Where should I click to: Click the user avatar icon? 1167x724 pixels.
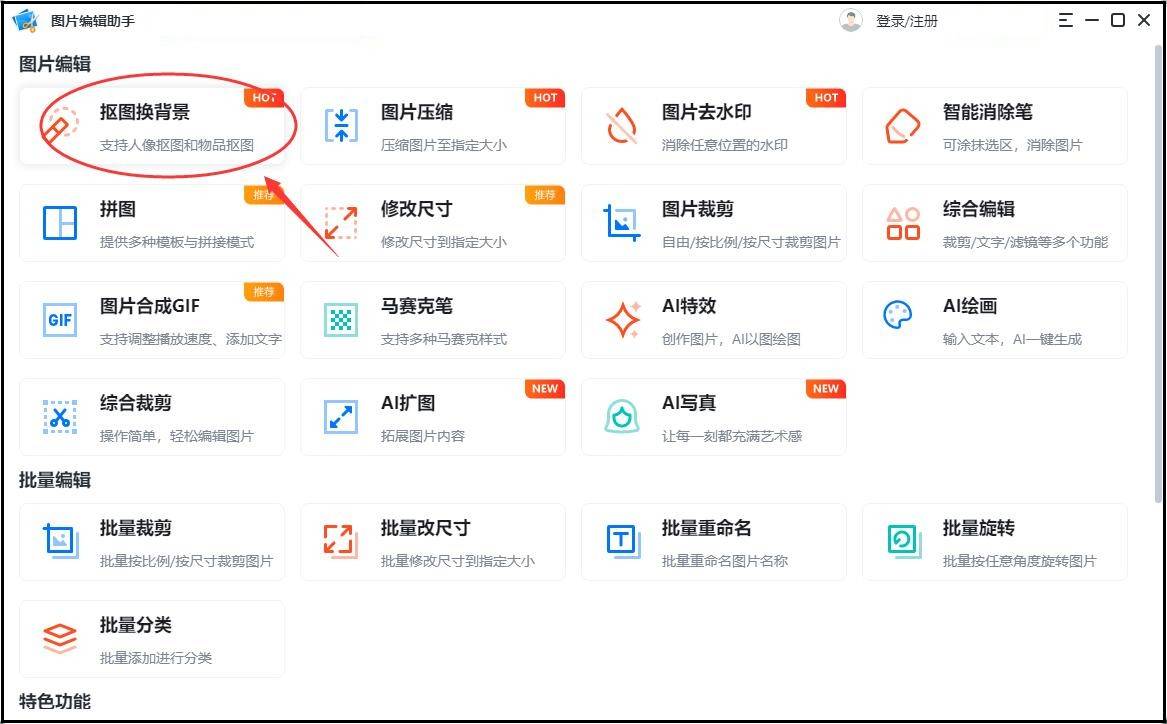pos(851,20)
